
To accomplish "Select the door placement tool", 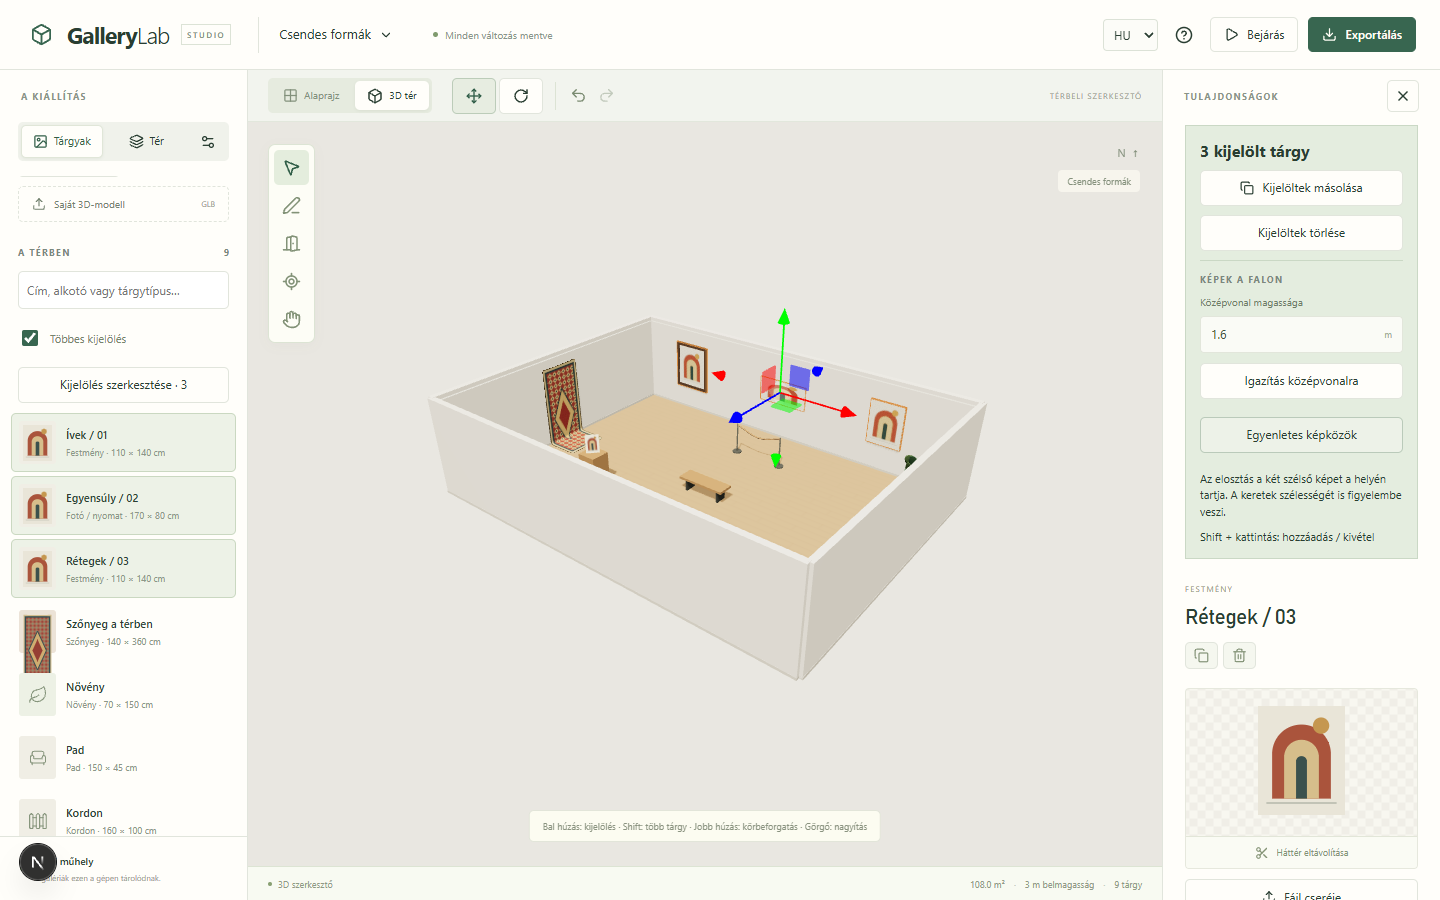I will 291,244.
